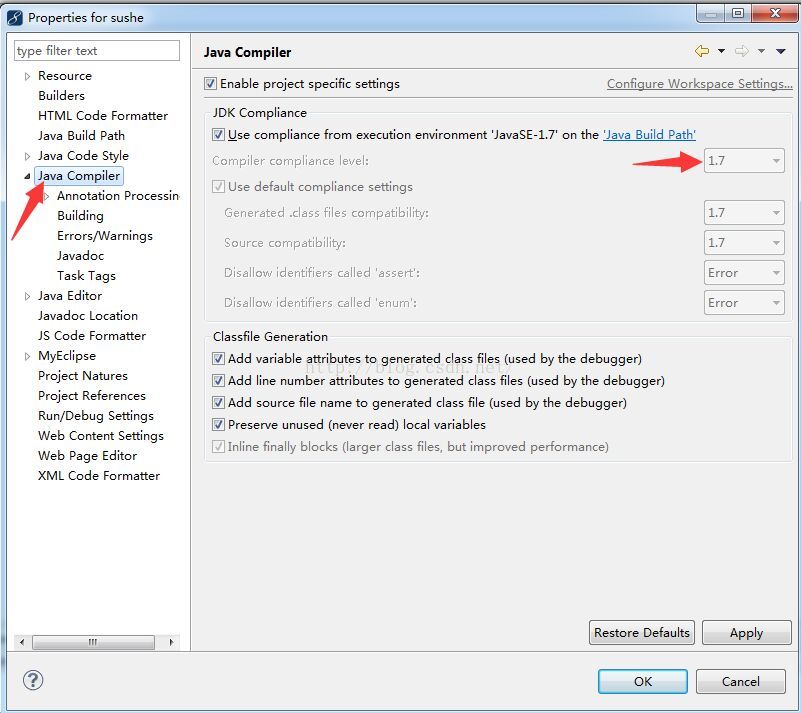The height and width of the screenshot is (713, 801).
Task: Select Project References tree item
Action: pyautogui.click(x=92, y=395)
